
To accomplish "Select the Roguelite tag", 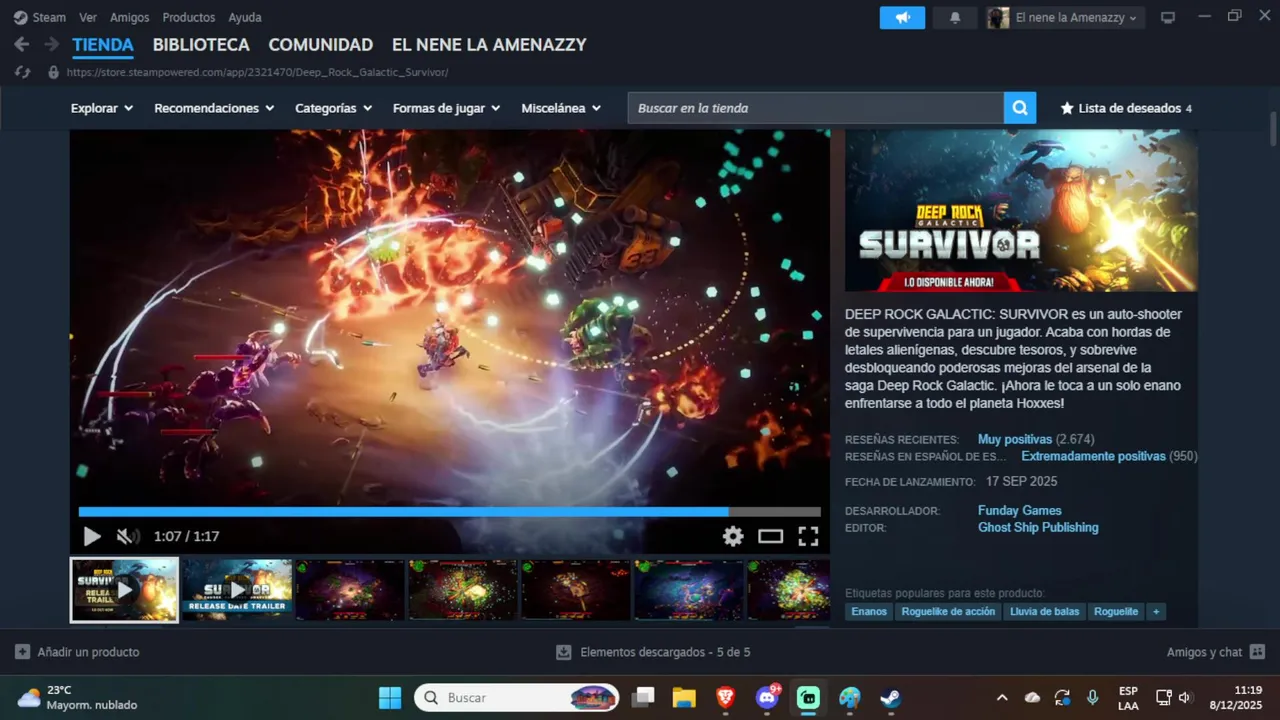I will (x=1116, y=611).
